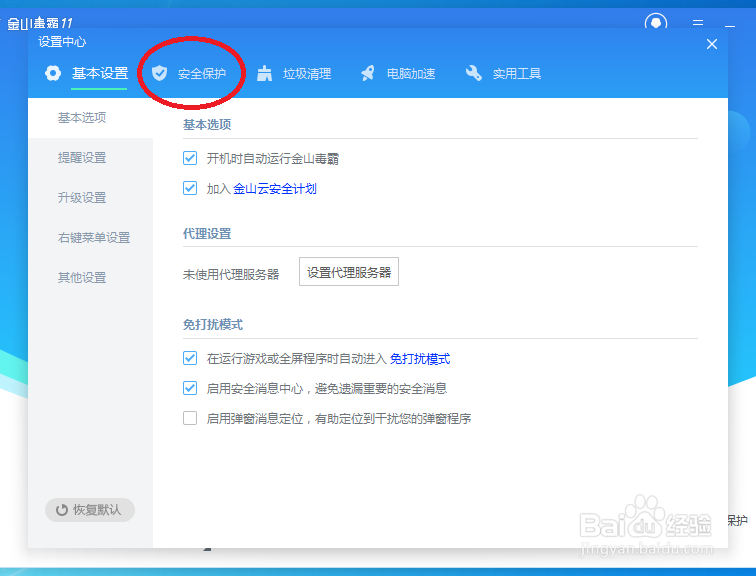756x576 pixels.
Task: Open the 实用工具 tab
Action: coord(516,74)
